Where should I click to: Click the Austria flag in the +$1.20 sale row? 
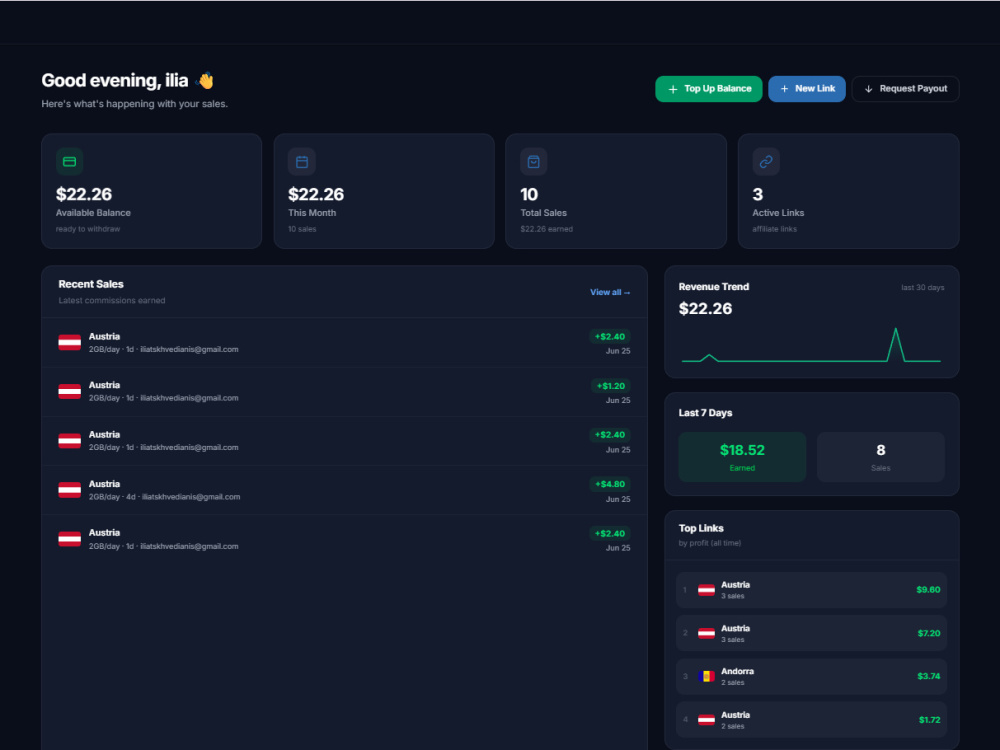click(70, 392)
